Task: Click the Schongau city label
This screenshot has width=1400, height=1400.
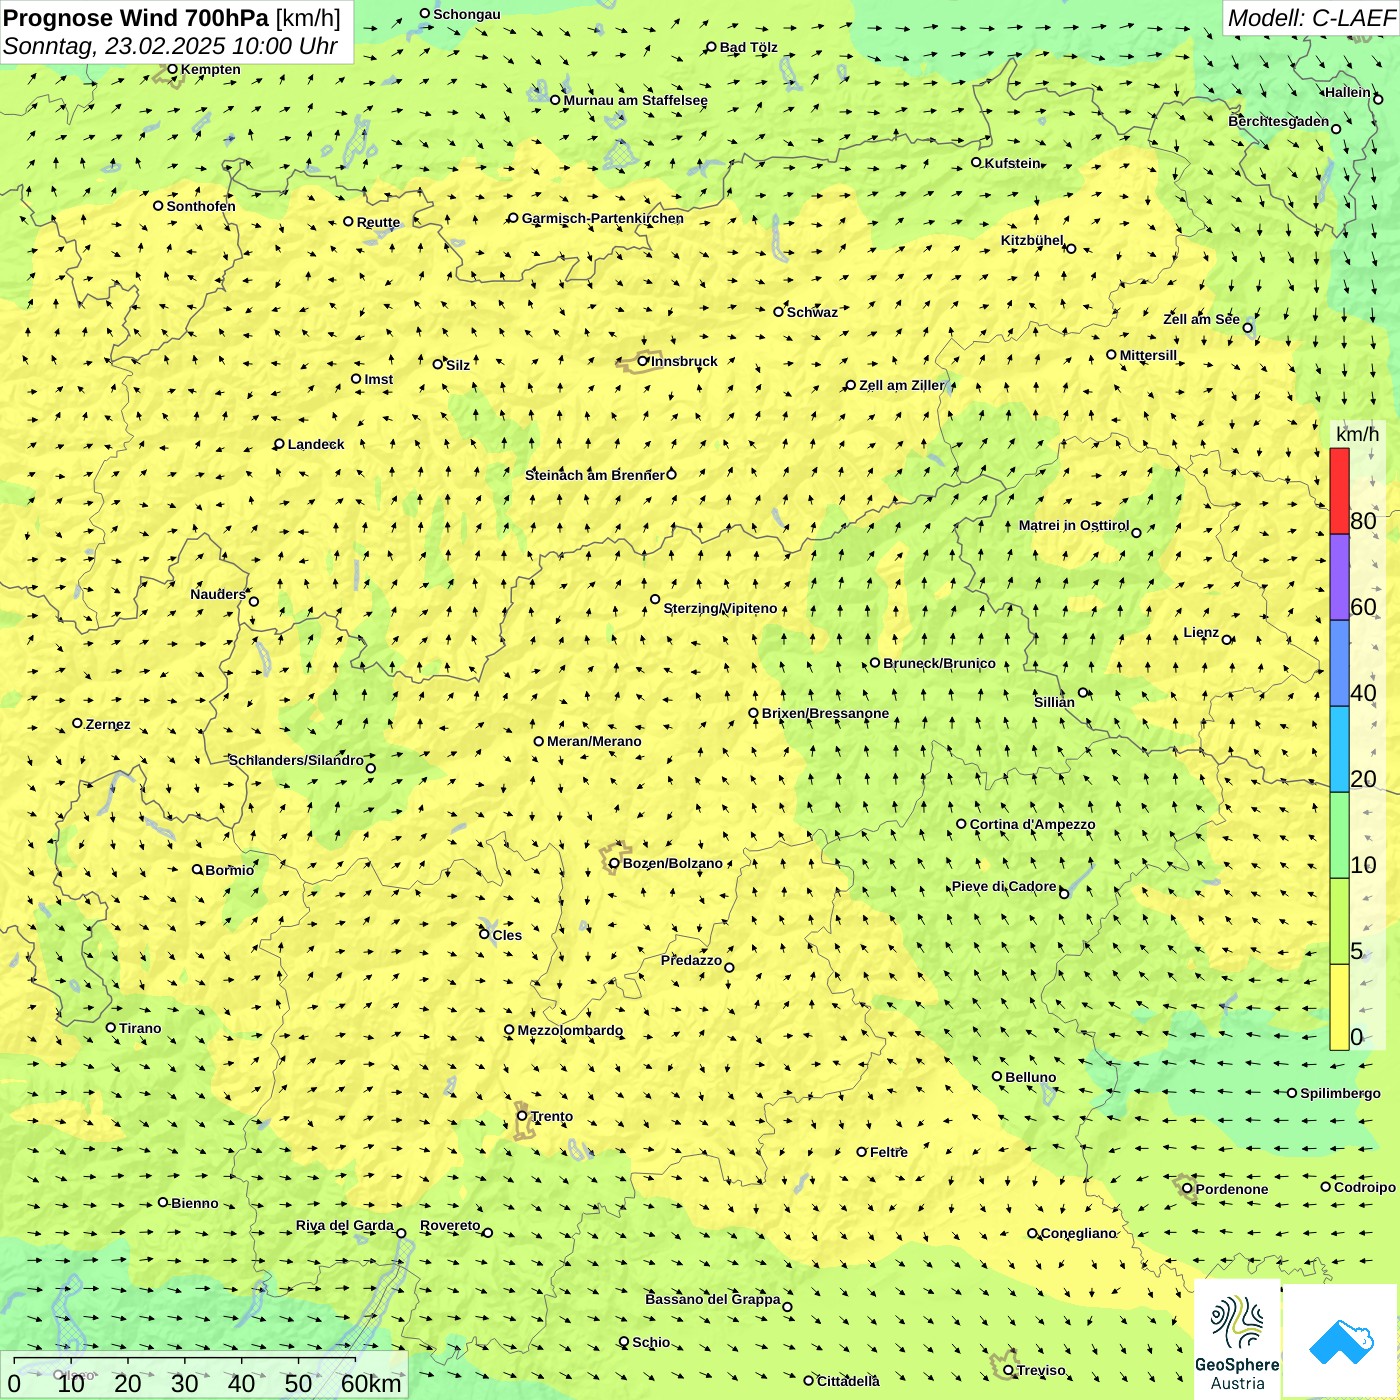Action: coord(466,14)
